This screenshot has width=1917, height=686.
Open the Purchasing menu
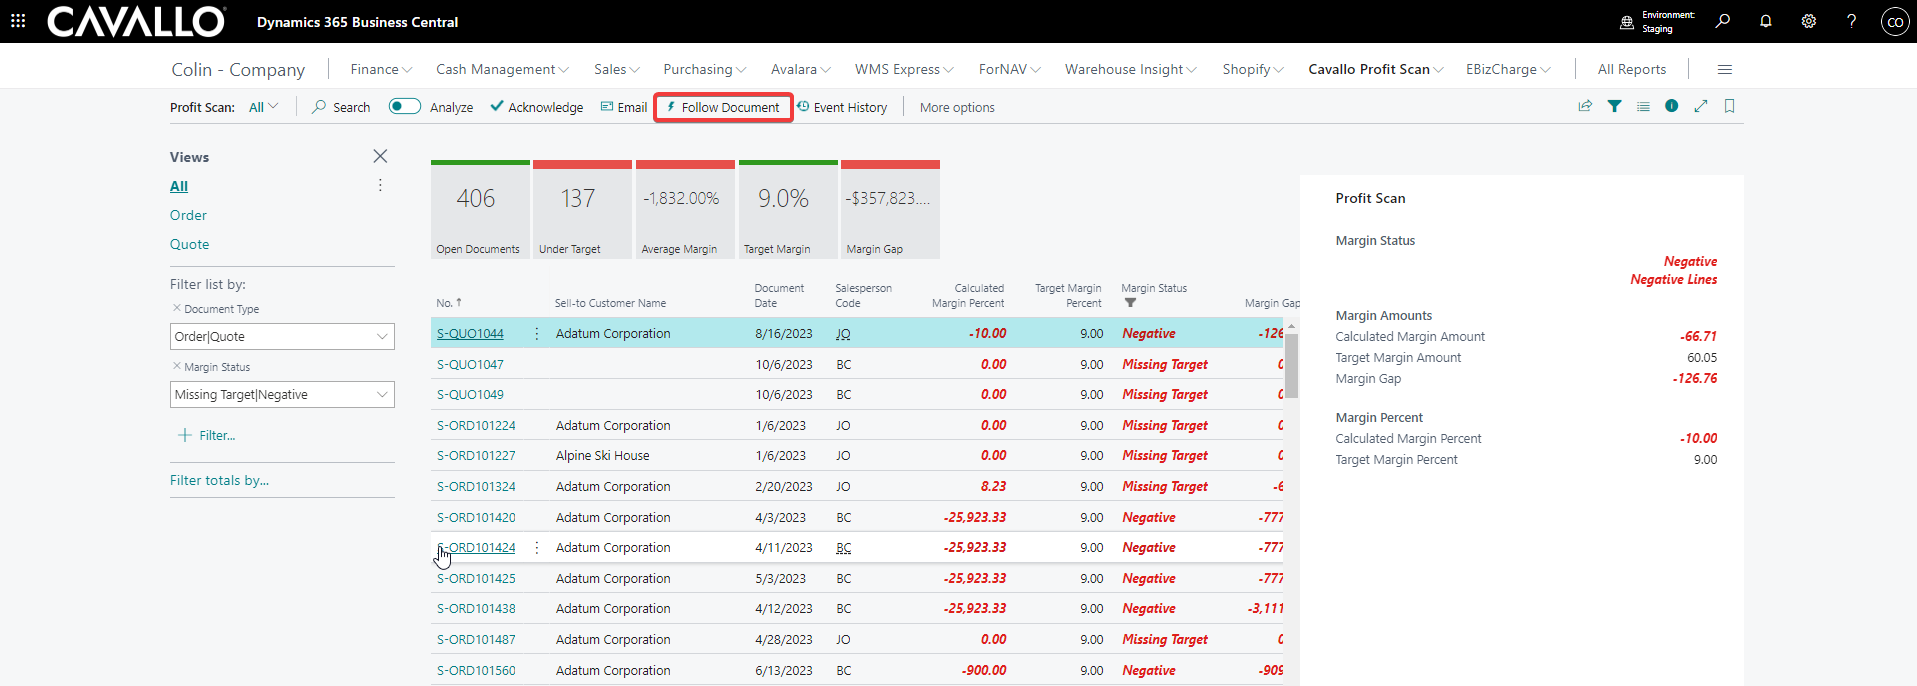pos(704,69)
